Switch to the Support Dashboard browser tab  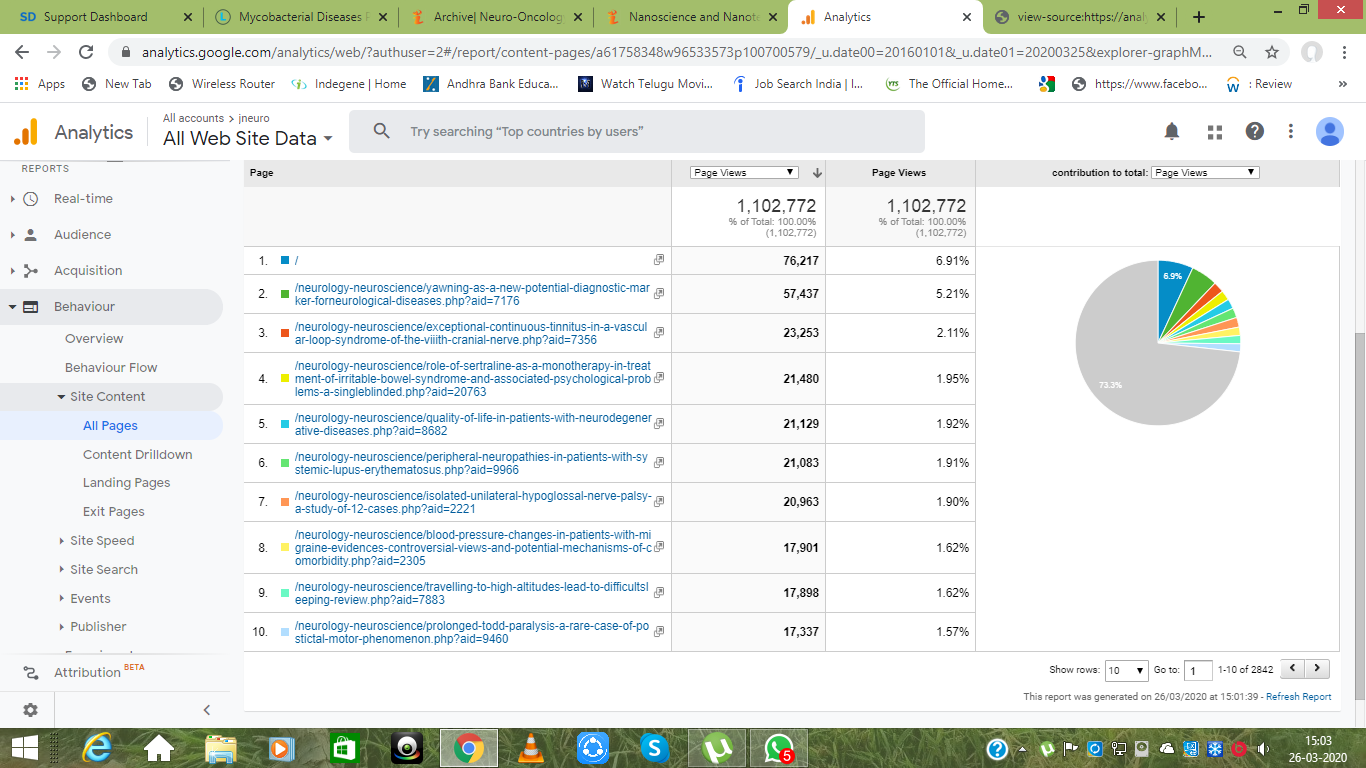coord(95,17)
